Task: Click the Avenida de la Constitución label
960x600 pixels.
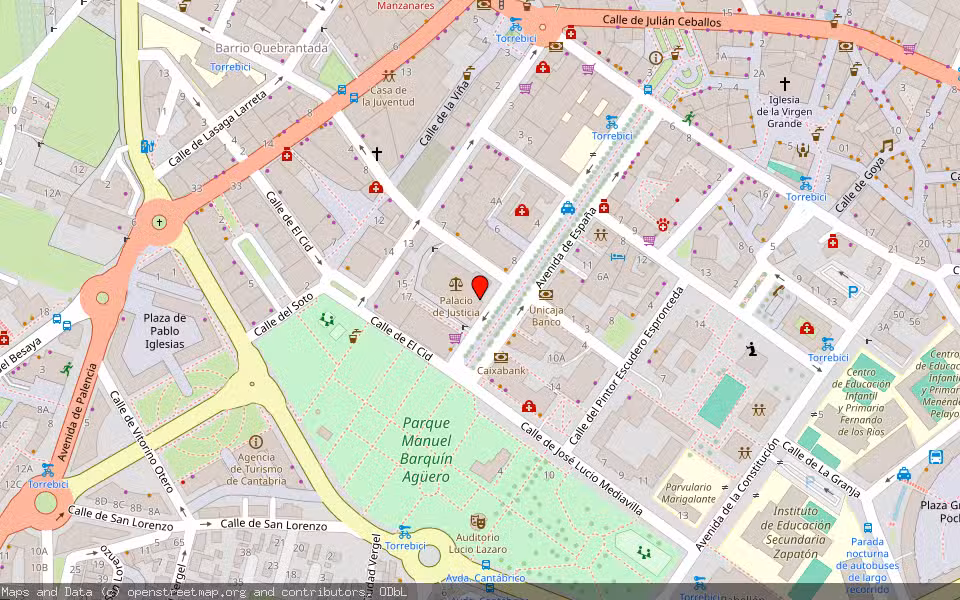Action: 737,494
